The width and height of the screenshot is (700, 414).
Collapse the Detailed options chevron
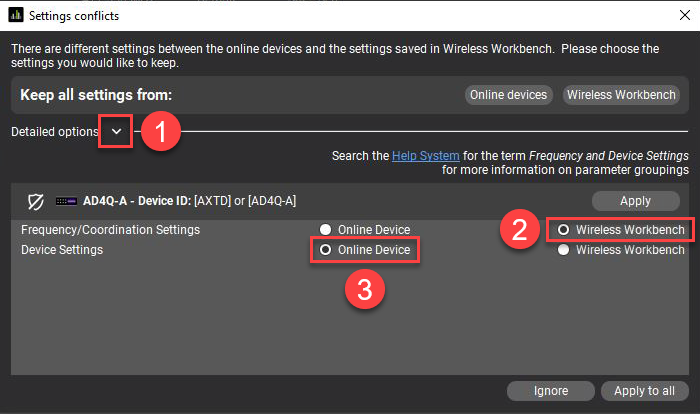[116, 132]
